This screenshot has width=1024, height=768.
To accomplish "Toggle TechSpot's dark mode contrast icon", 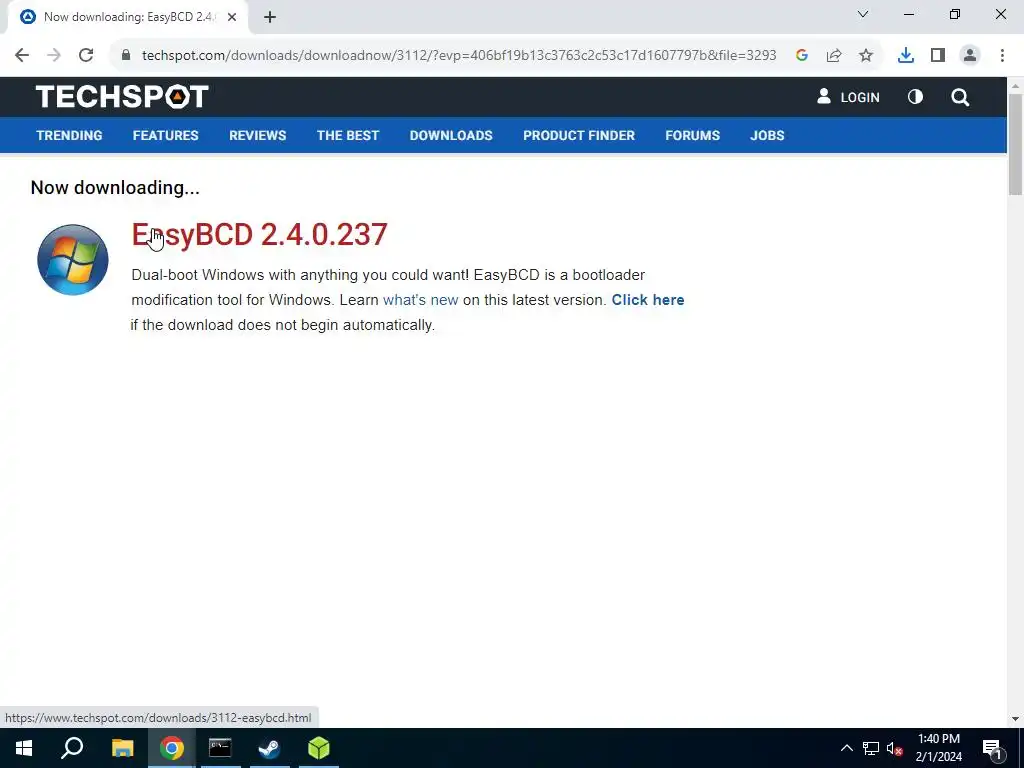I will pyautogui.click(x=915, y=97).
